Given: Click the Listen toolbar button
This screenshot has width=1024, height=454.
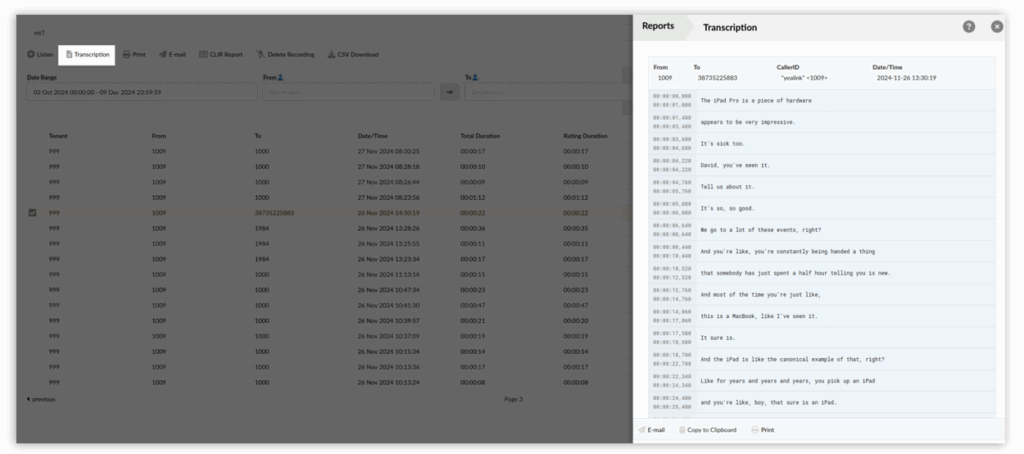Looking at the screenshot, I should pos(40,55).
